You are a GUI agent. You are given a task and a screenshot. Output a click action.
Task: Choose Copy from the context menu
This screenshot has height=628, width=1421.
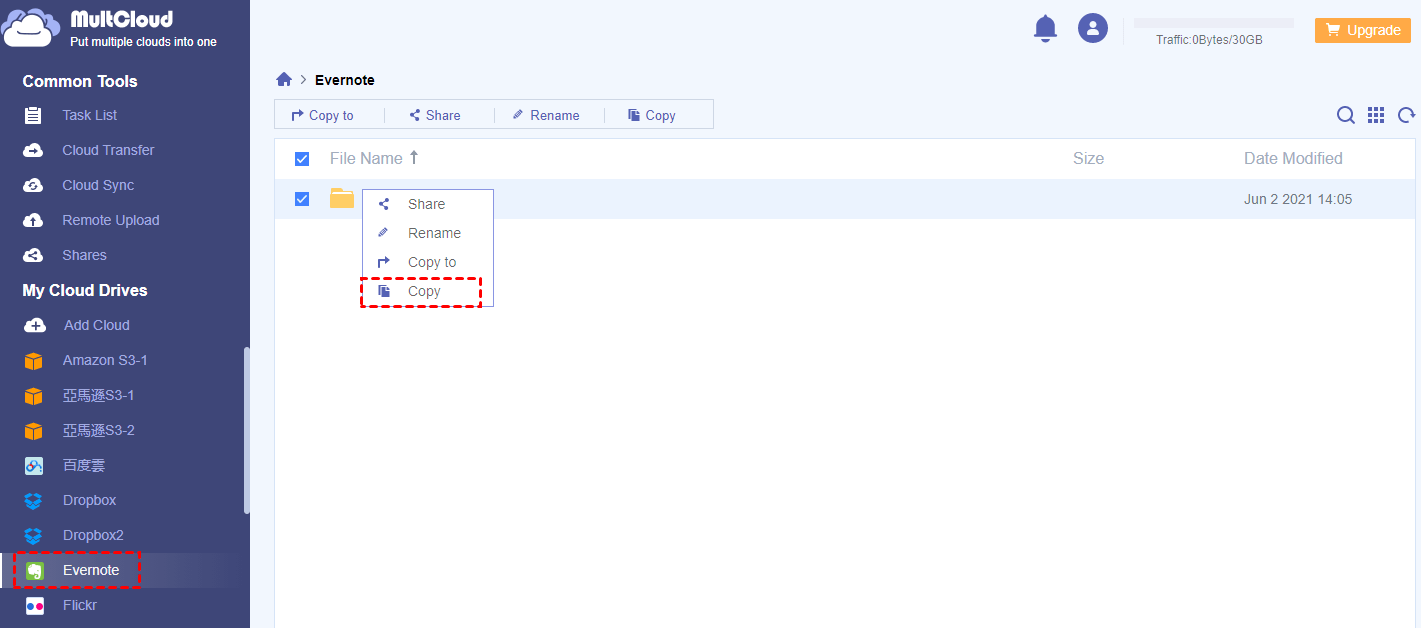[x=427, y=291]
